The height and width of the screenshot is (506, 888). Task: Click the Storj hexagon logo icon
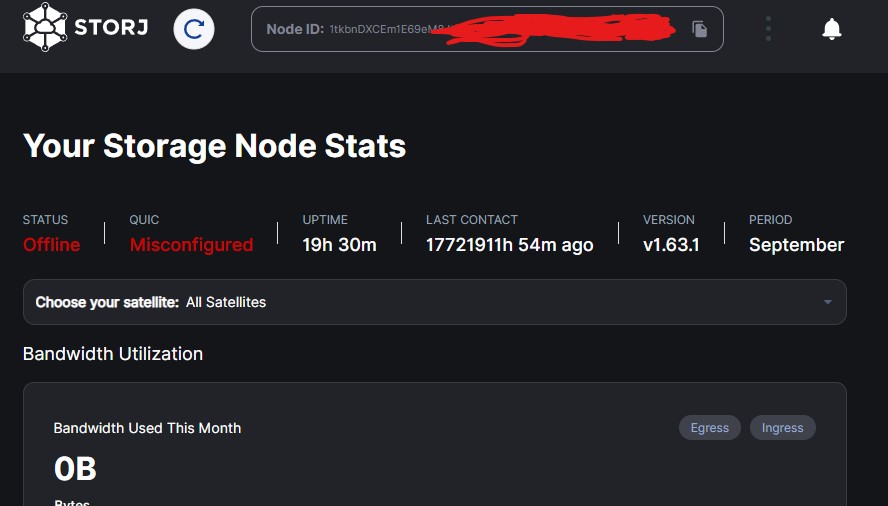[45, 27]
